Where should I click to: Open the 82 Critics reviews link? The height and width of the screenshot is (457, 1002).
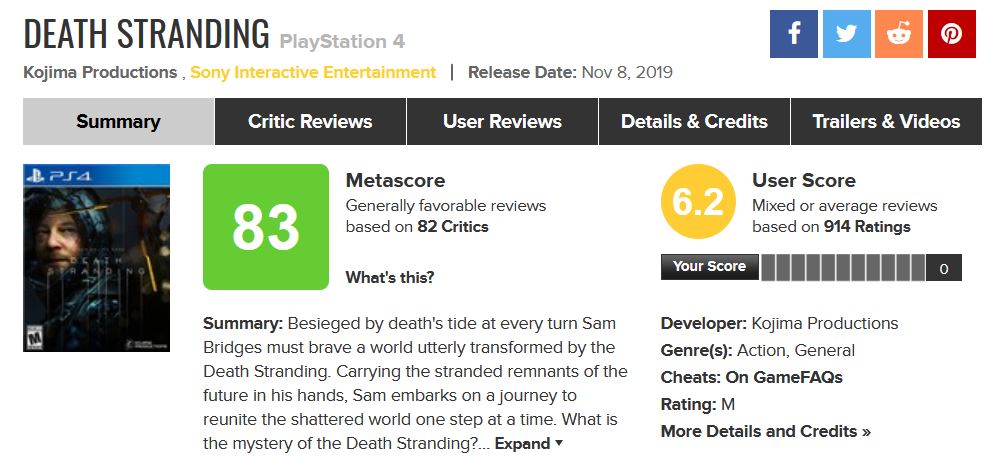[453, 226]
